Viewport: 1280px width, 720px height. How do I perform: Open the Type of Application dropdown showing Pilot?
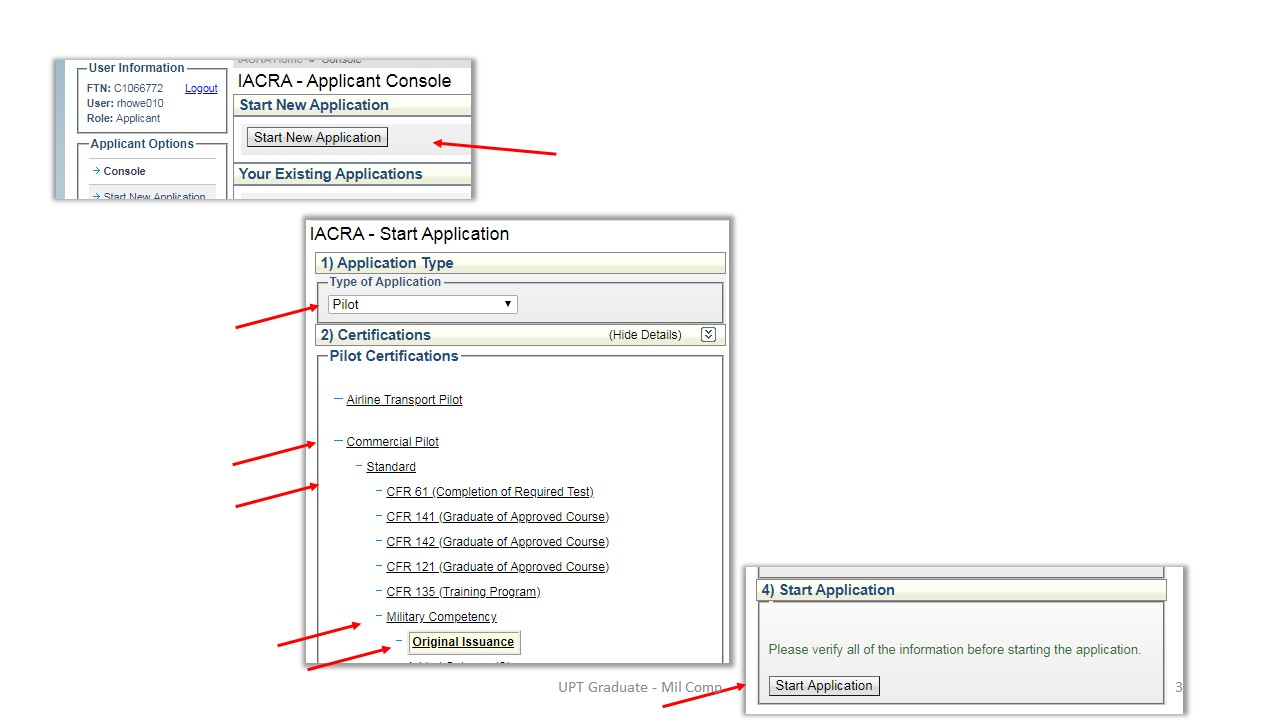(x=423, y=304)
